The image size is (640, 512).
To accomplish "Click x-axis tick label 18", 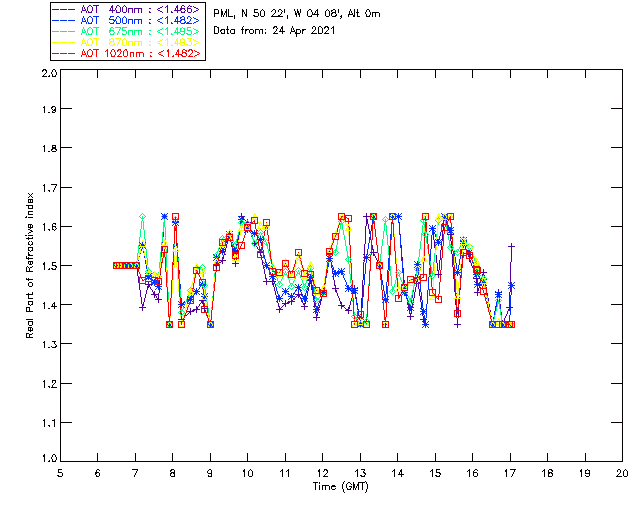I will point(547,473).
